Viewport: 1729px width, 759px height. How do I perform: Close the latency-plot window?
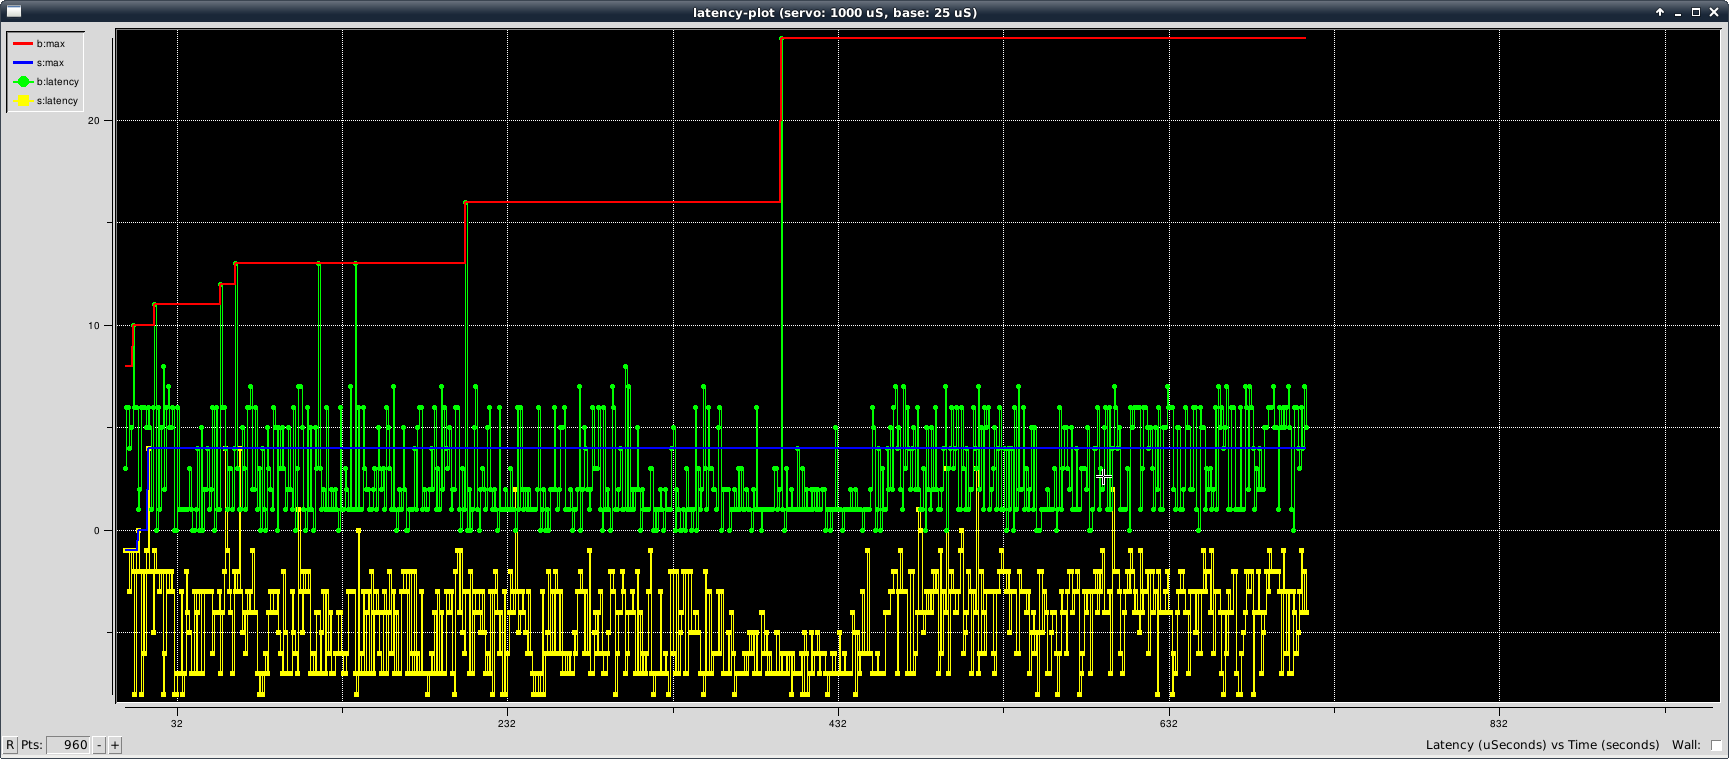[1714, 12]
